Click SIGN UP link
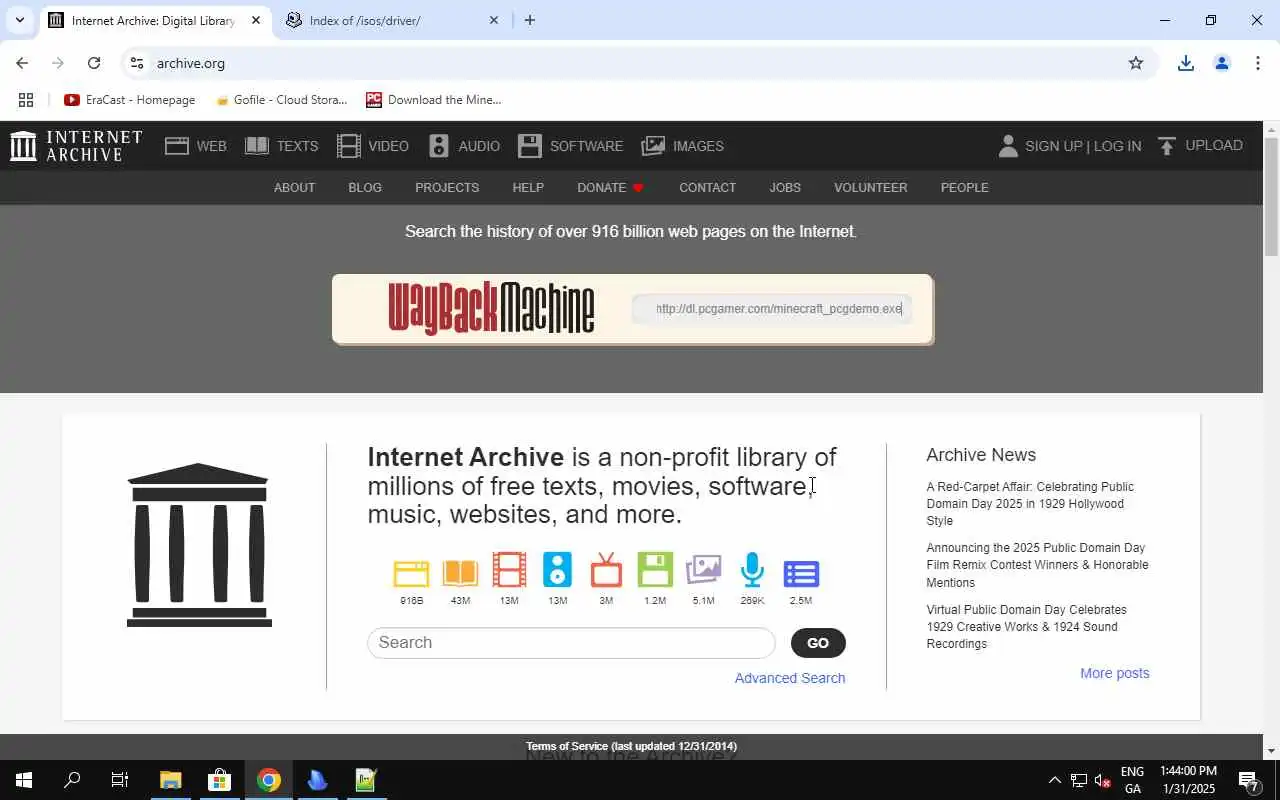The image size is (1280, 800). (1054, 146)
